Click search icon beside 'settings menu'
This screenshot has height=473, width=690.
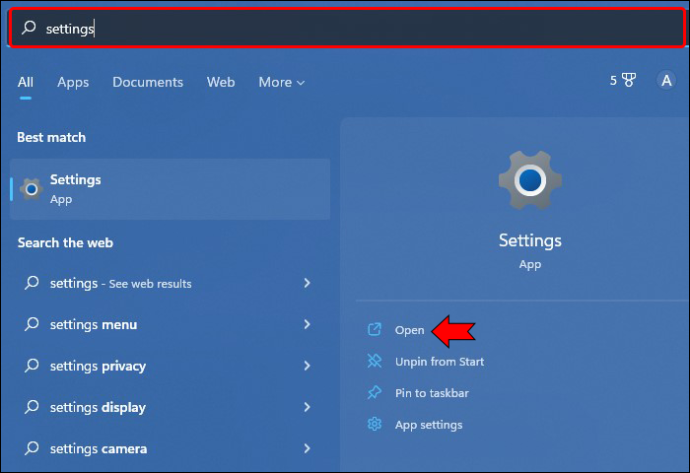pyautogui.click(x=32, y=324)
